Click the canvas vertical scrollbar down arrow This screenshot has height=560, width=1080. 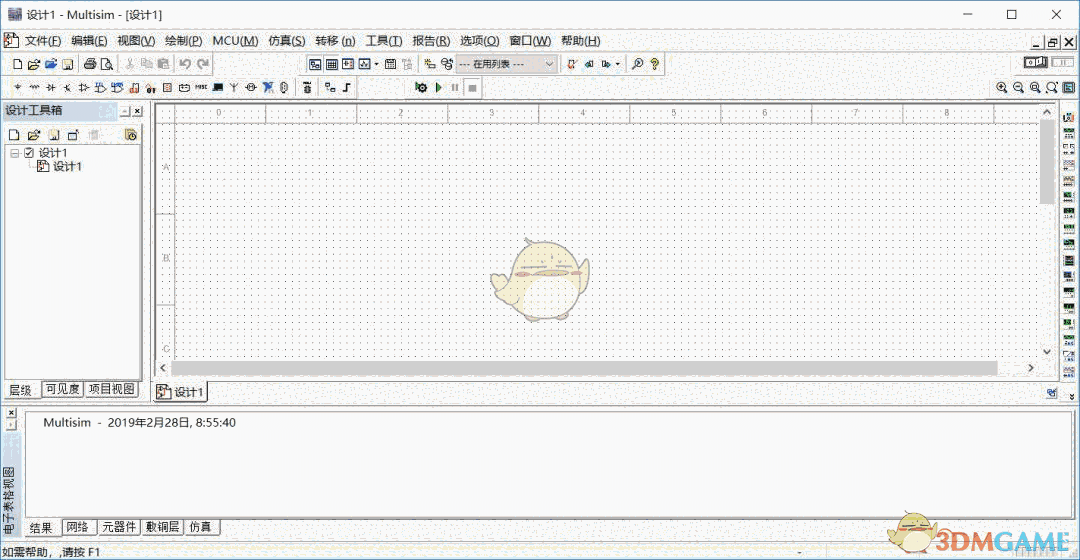click(1047, 351)
